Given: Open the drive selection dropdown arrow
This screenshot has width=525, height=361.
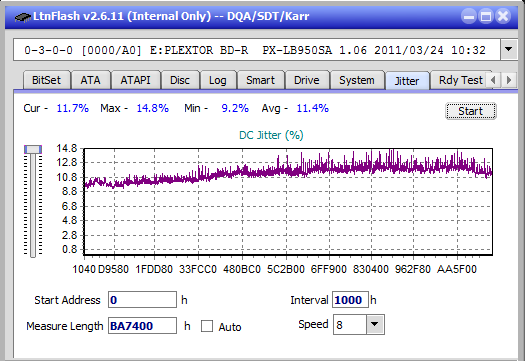Looking at the screenshot, I should pos(509,50).
